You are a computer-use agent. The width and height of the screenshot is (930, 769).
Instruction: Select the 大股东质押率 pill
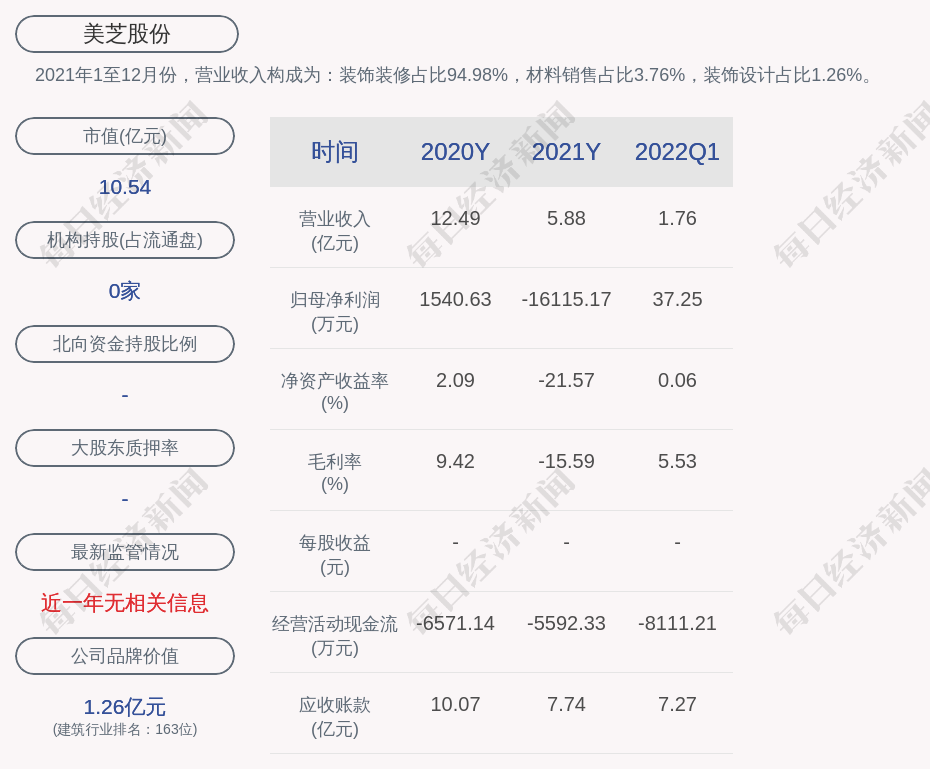[125, 448]
